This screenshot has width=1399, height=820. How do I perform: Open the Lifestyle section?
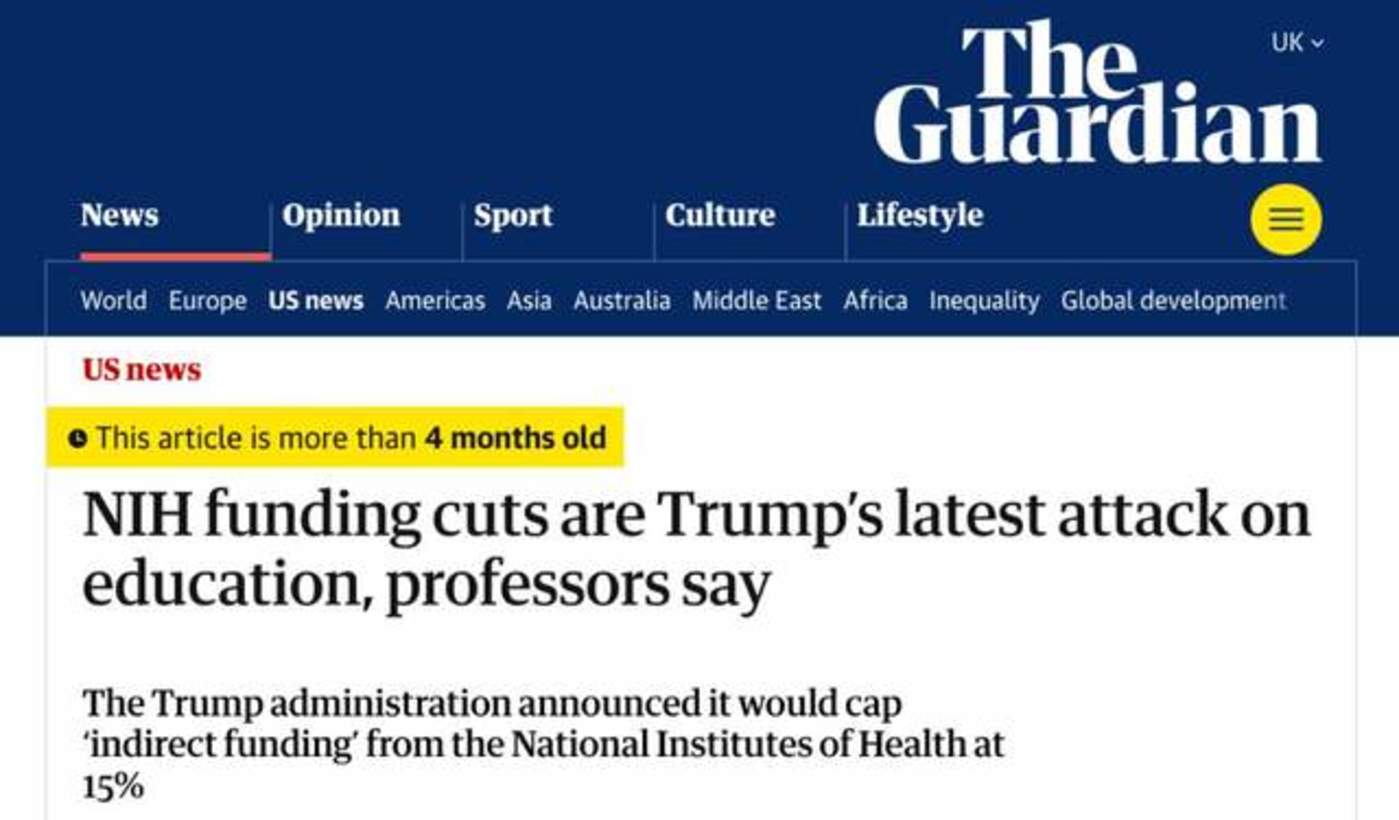(920, 215)
